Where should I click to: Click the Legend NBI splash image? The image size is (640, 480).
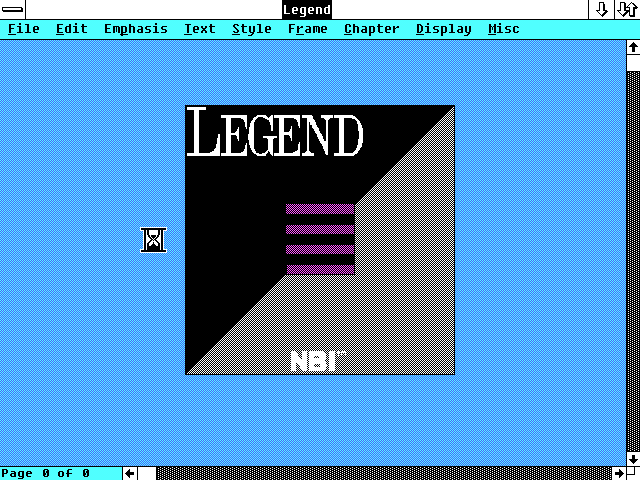click(x=320, y=240)
